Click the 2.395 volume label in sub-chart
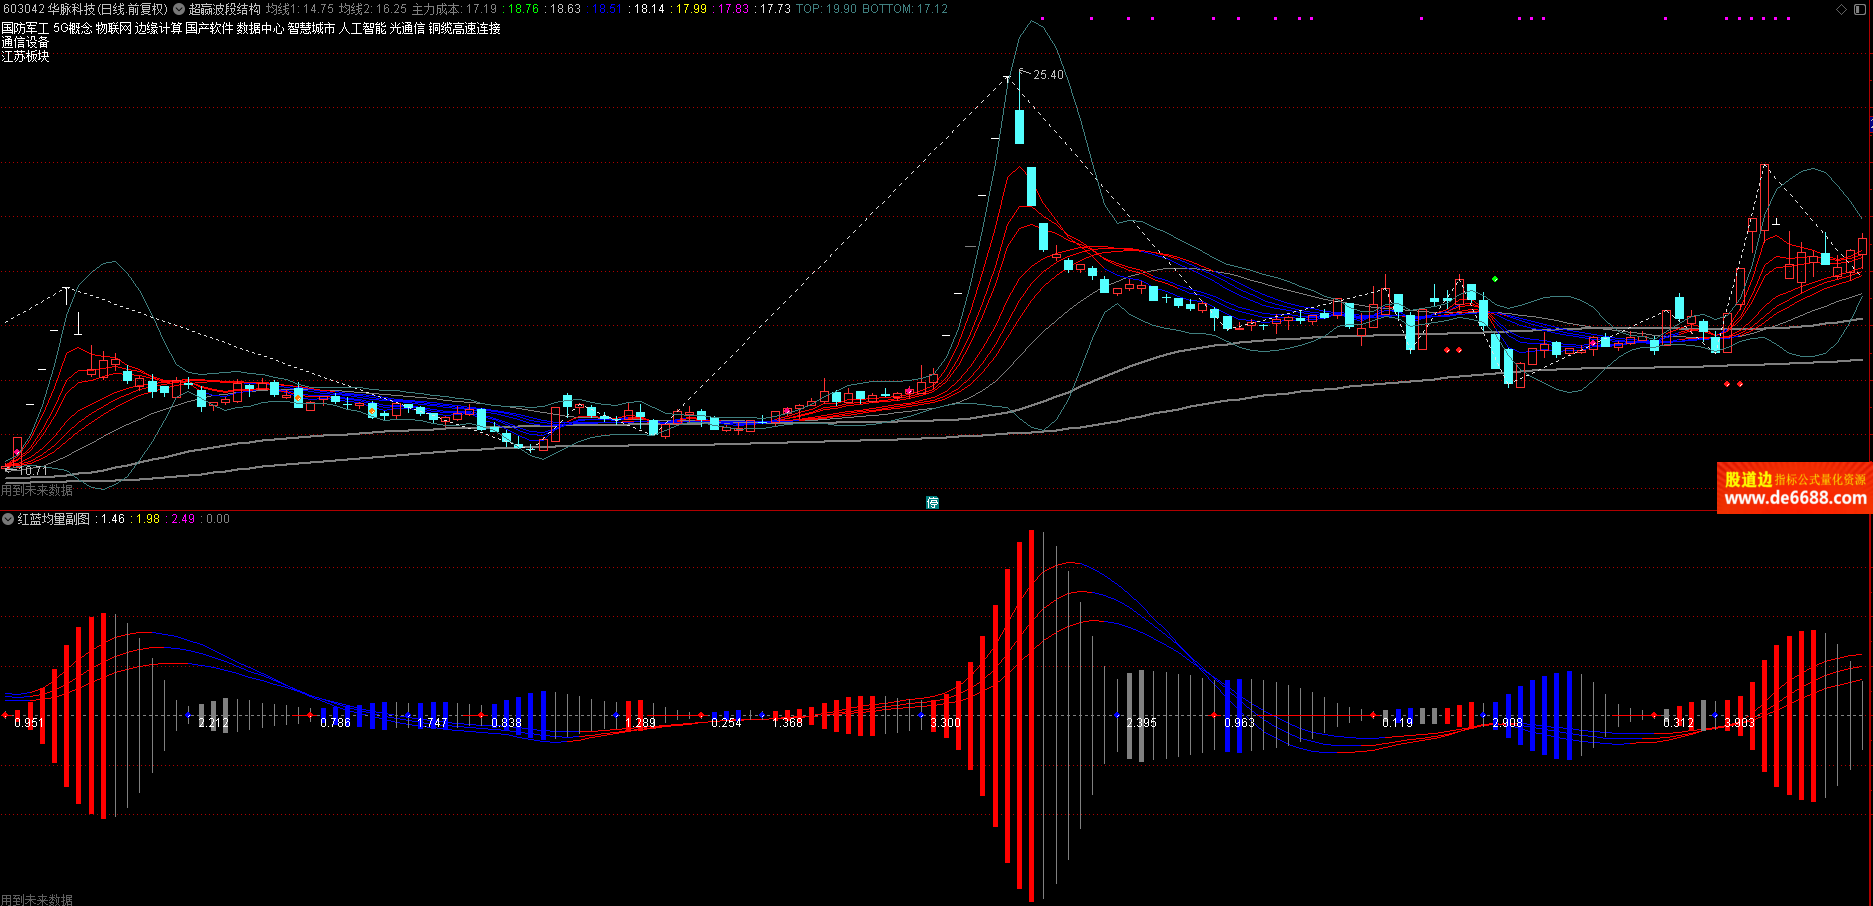Viewport: 1873px width, 906px height. click(1141, 723)
